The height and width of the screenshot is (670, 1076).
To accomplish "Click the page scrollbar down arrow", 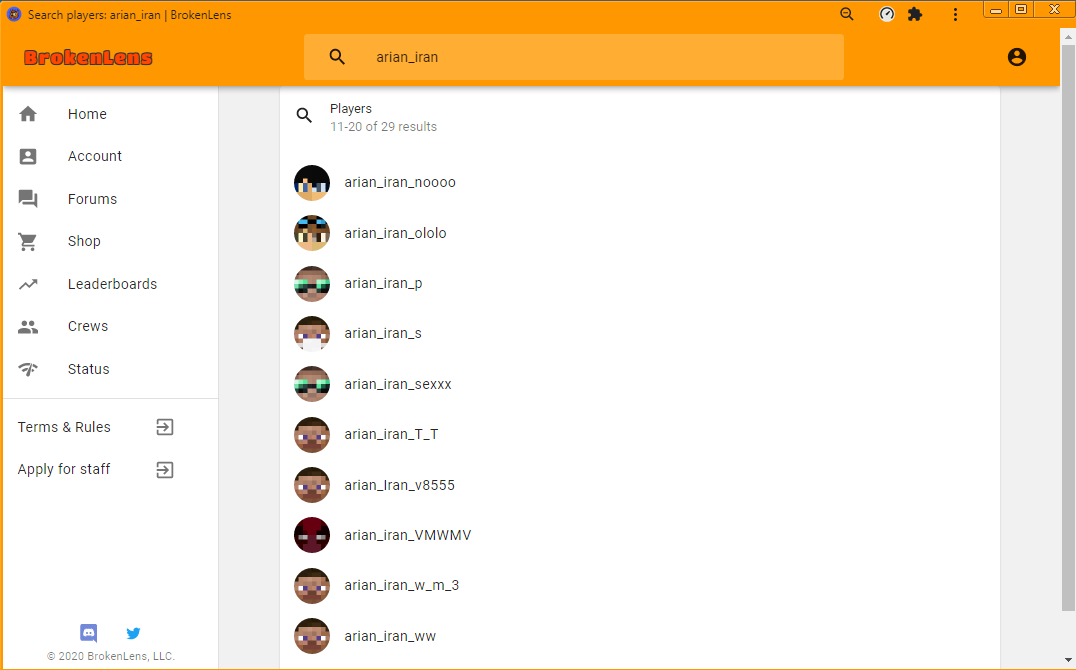I will click(x=1068, y=660).
